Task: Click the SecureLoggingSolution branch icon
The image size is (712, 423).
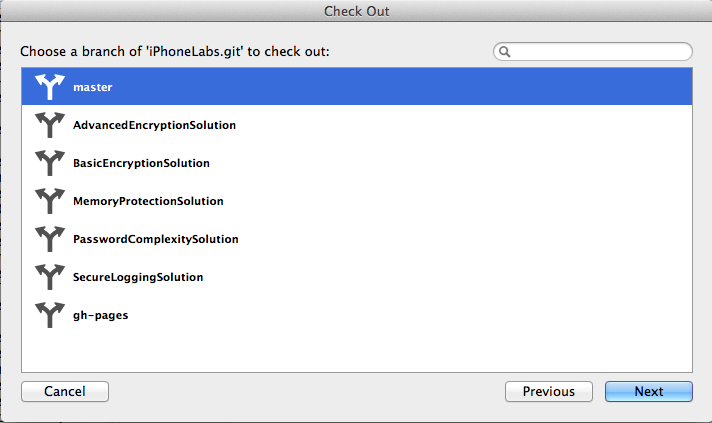Action: click(49, 277)
